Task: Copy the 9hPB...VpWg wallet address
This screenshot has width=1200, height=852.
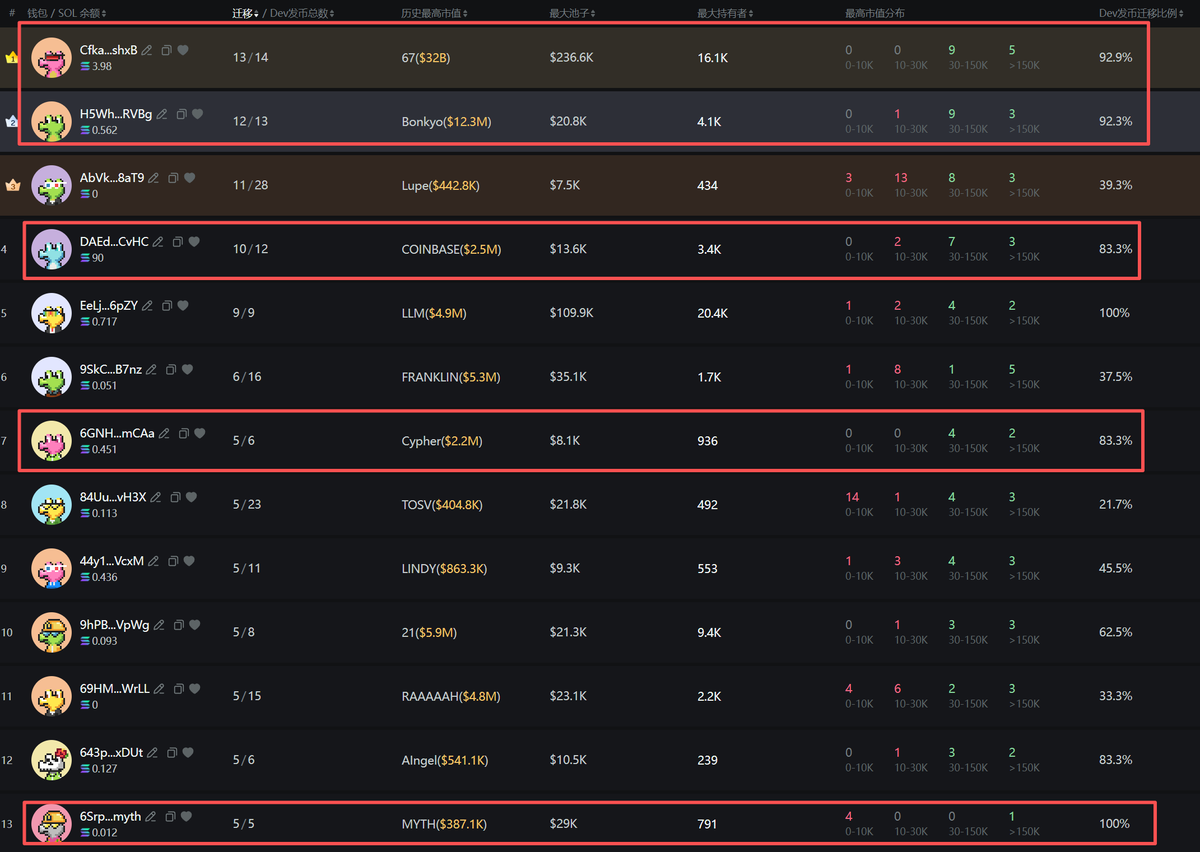Action: tap(179, 625)
